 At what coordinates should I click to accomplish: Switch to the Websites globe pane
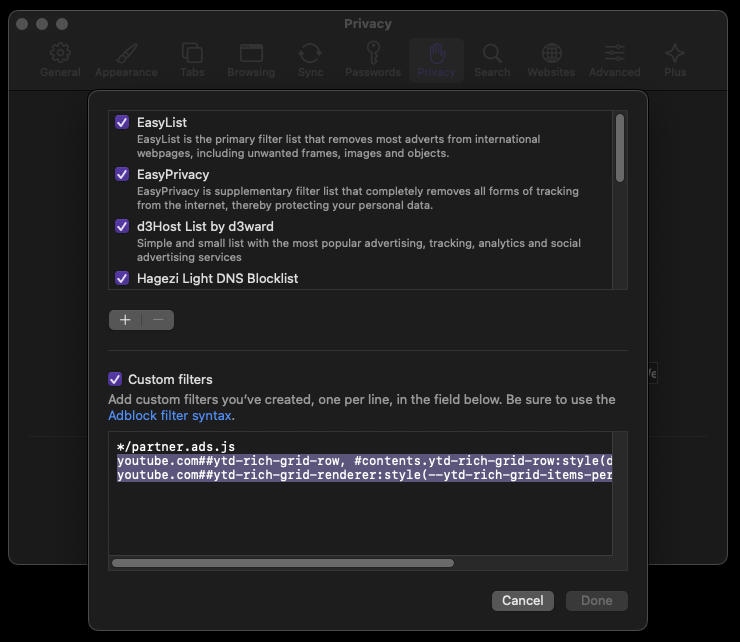coord(551,60)
